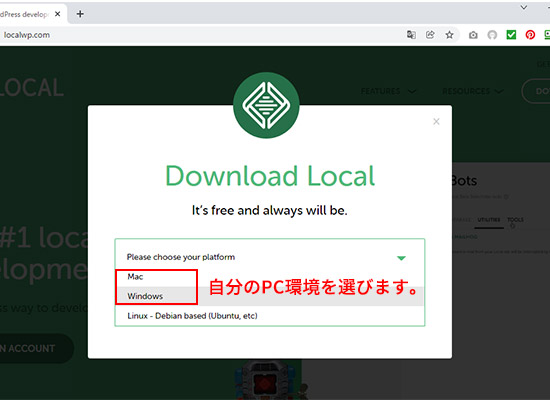Close the Download Local modal dialog

436,121
